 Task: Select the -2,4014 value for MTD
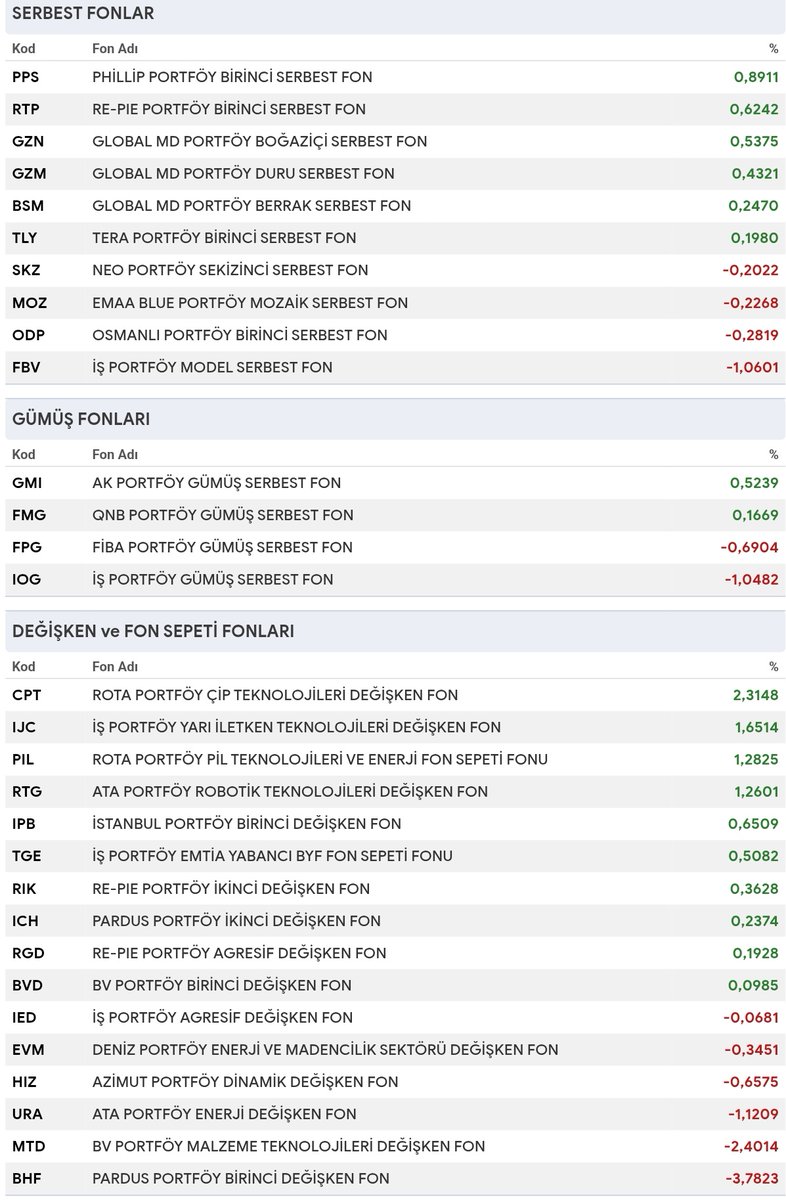click(x=751, y=1146)
